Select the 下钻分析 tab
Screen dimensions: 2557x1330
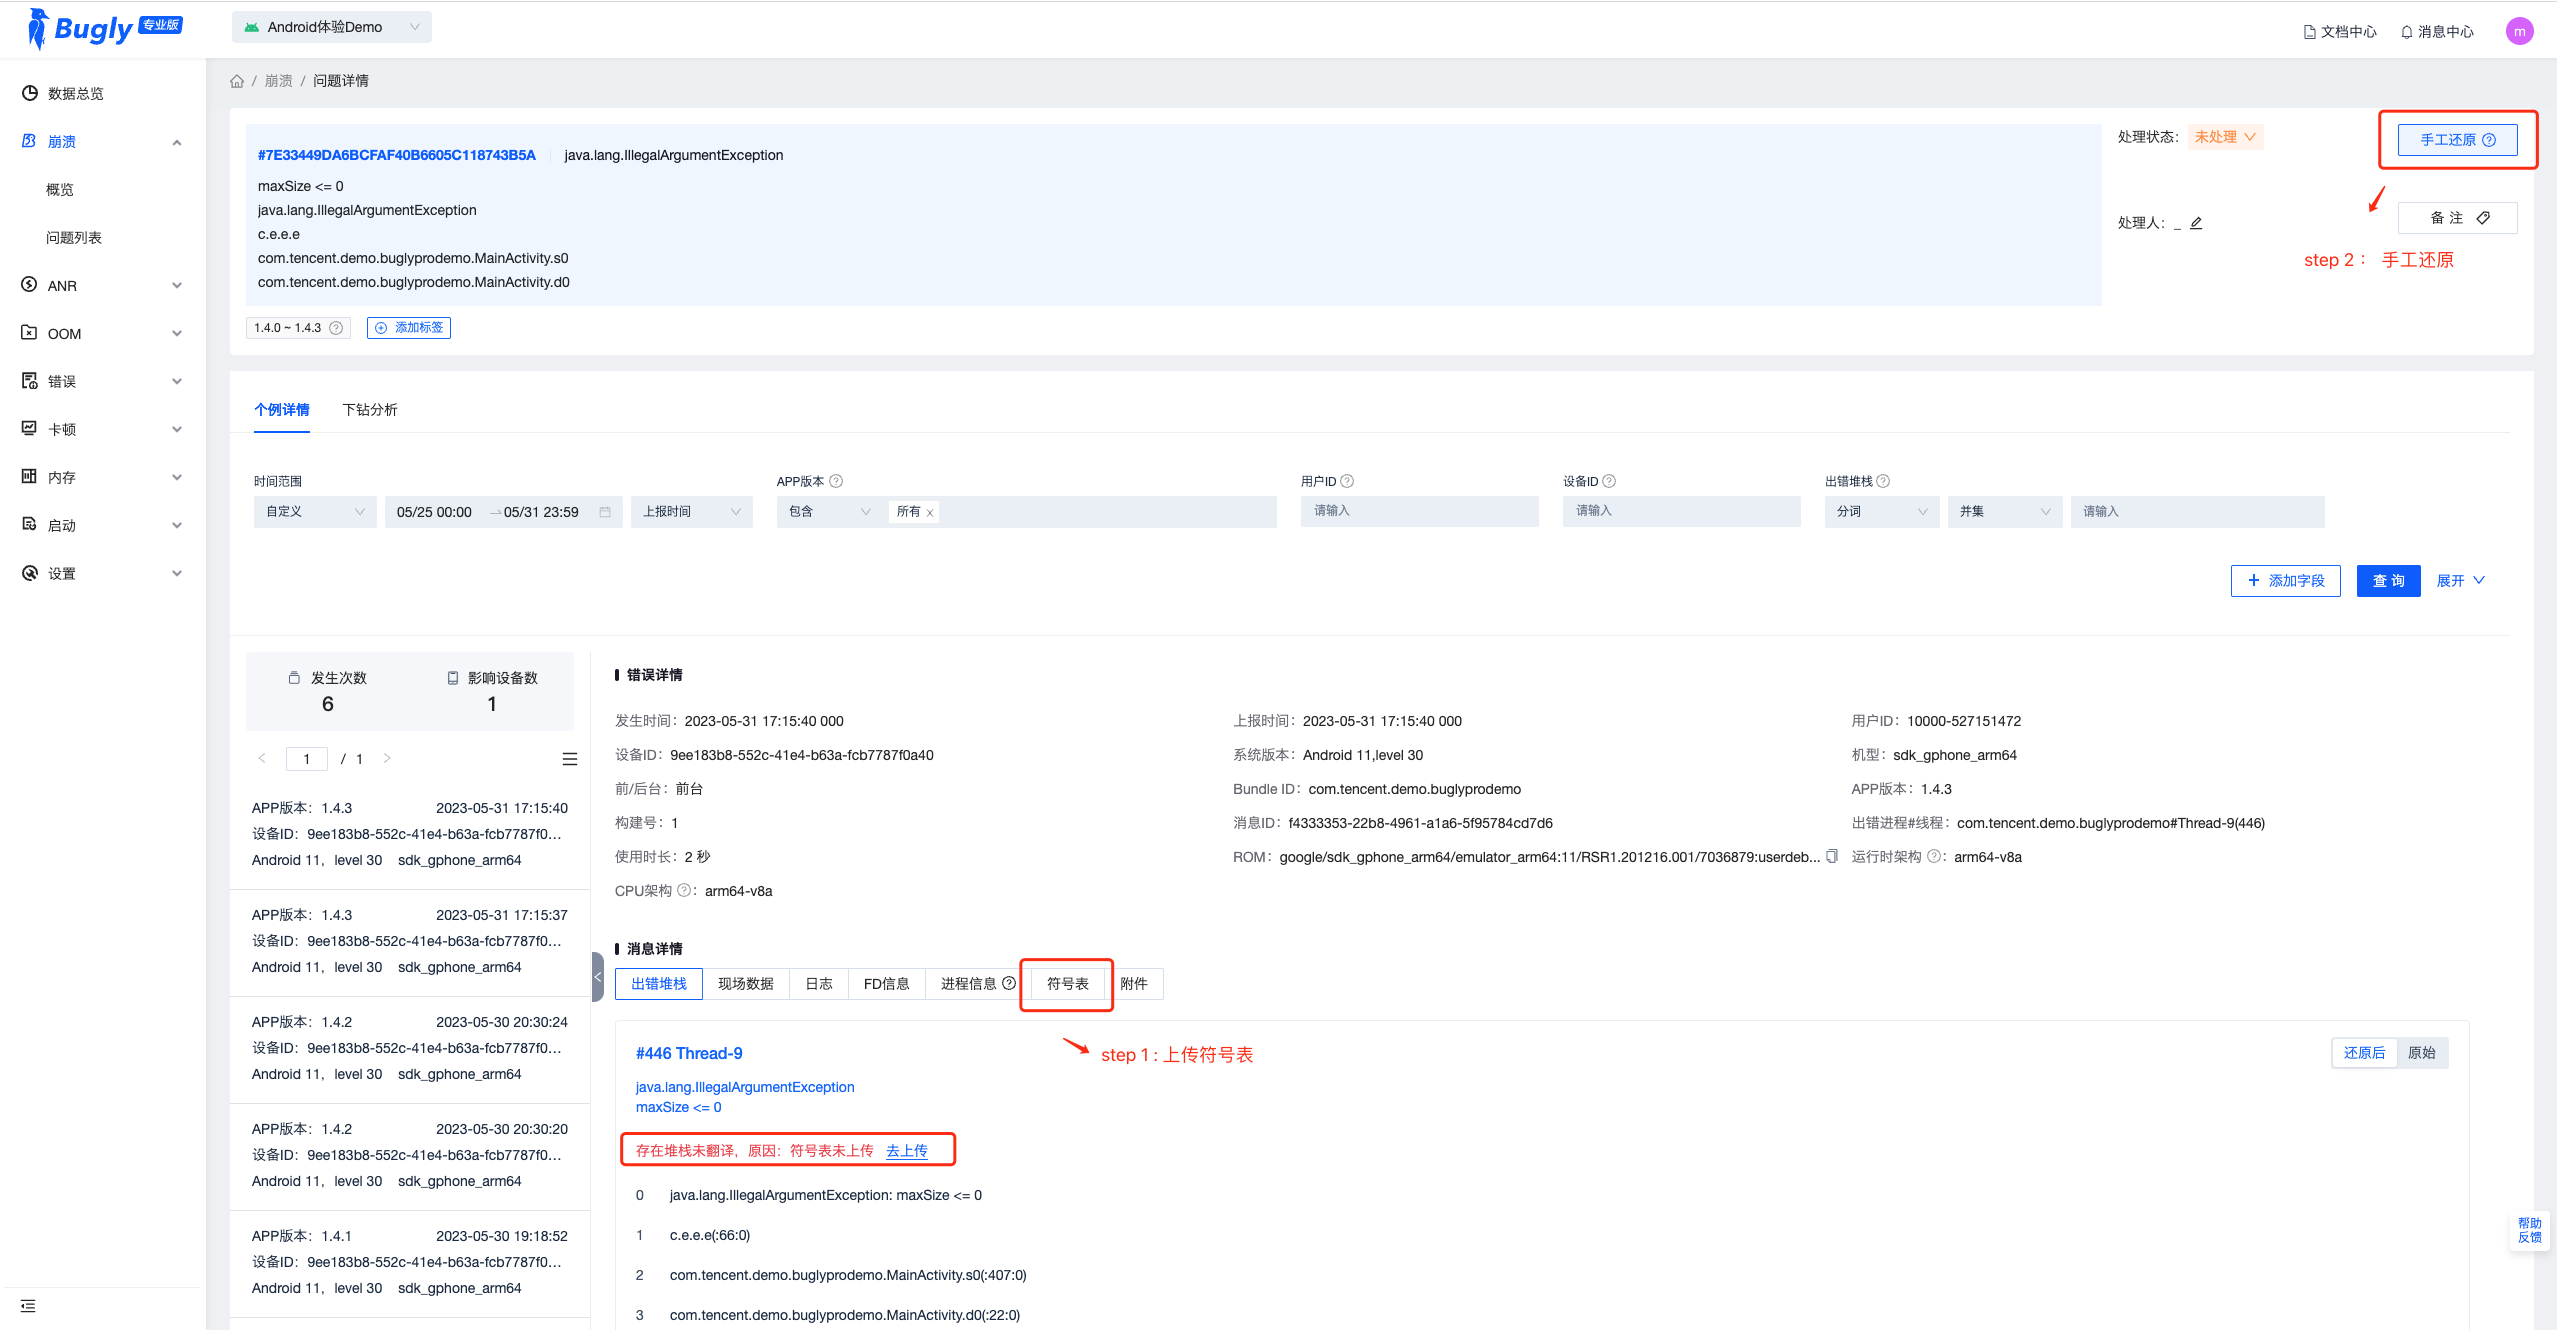click(370, 410)
